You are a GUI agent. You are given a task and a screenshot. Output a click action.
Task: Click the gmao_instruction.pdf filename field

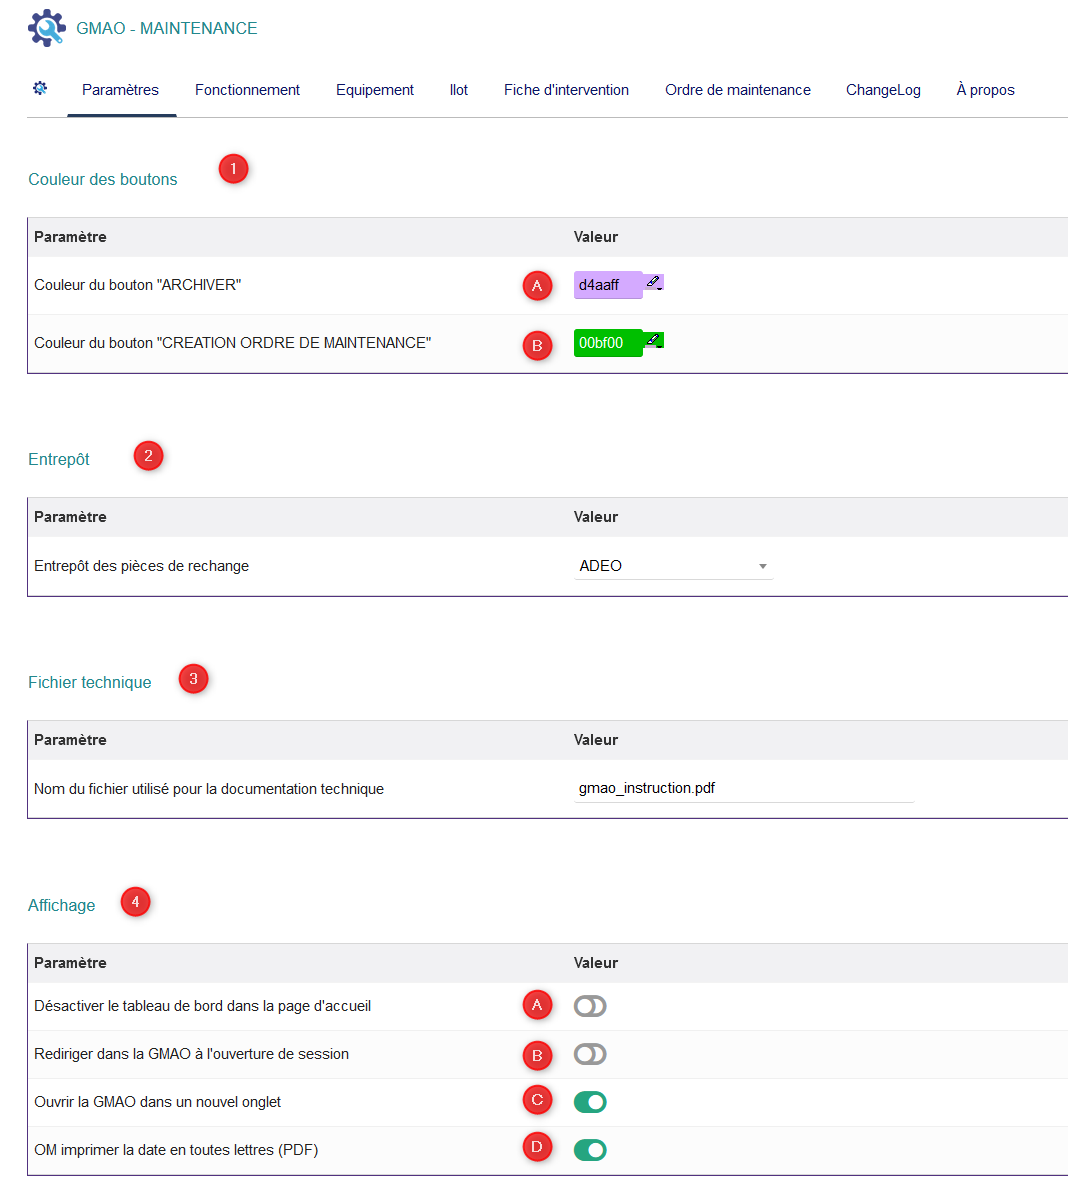(x=743, y=788)
